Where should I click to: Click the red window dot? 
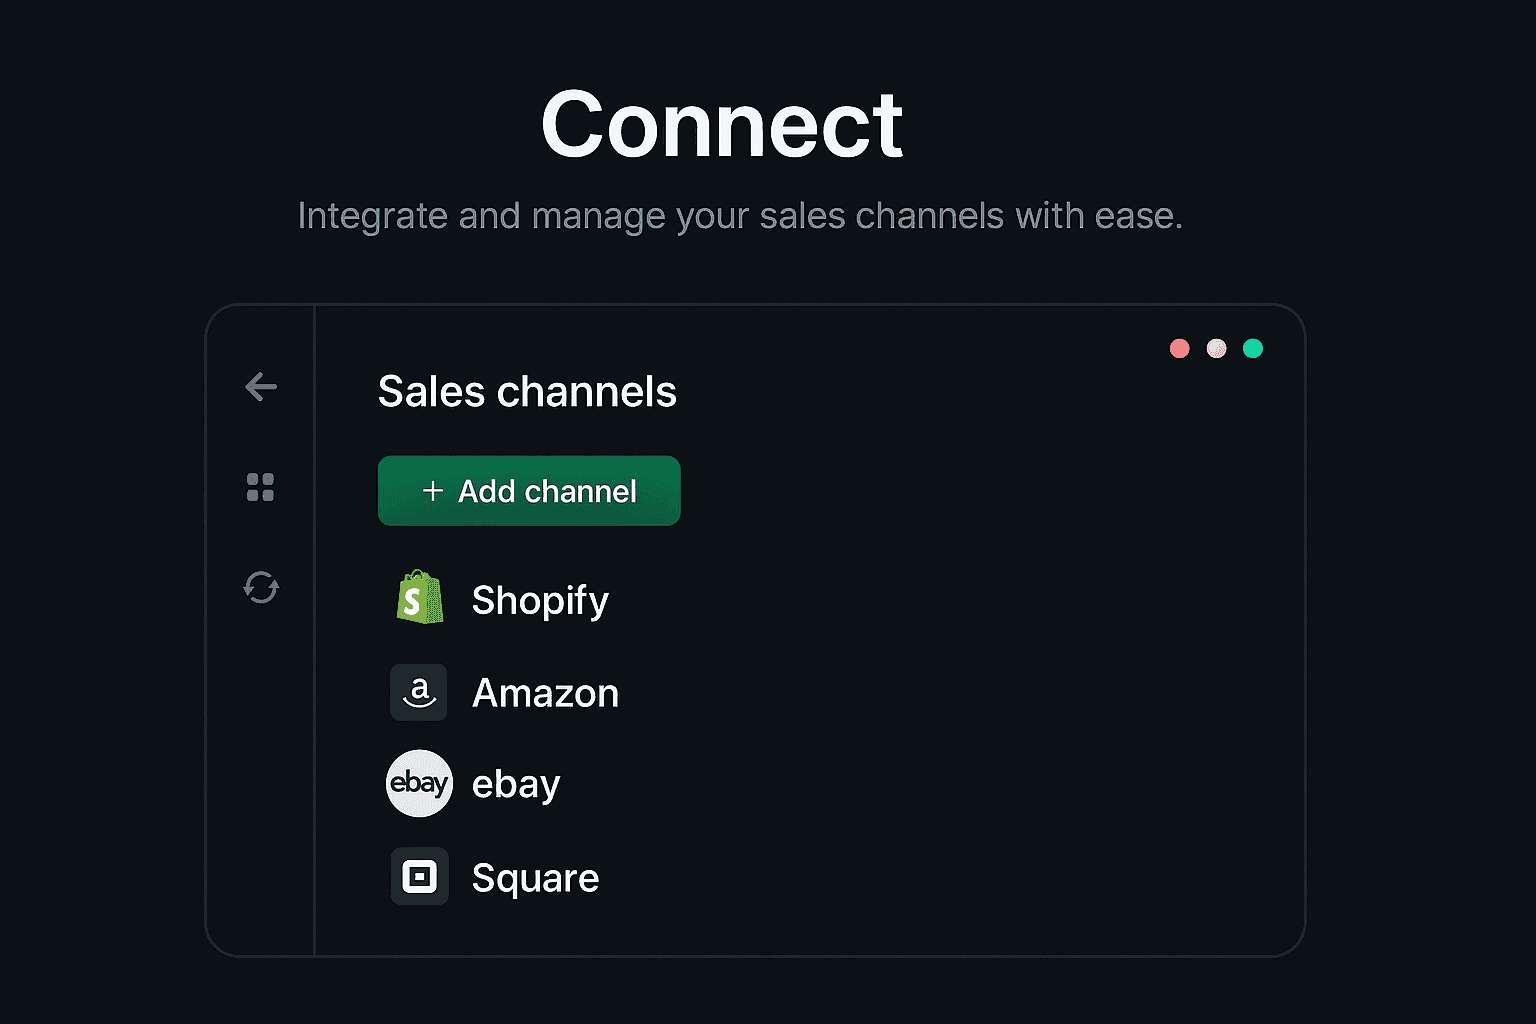(1180, 348)
